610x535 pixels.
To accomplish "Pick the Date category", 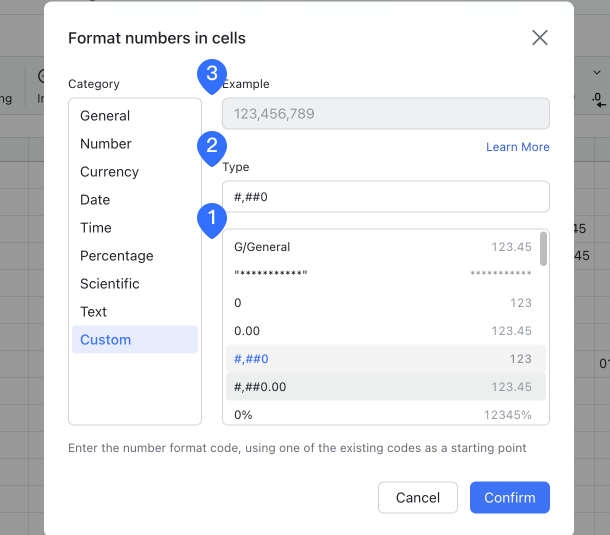I will 95,200.
